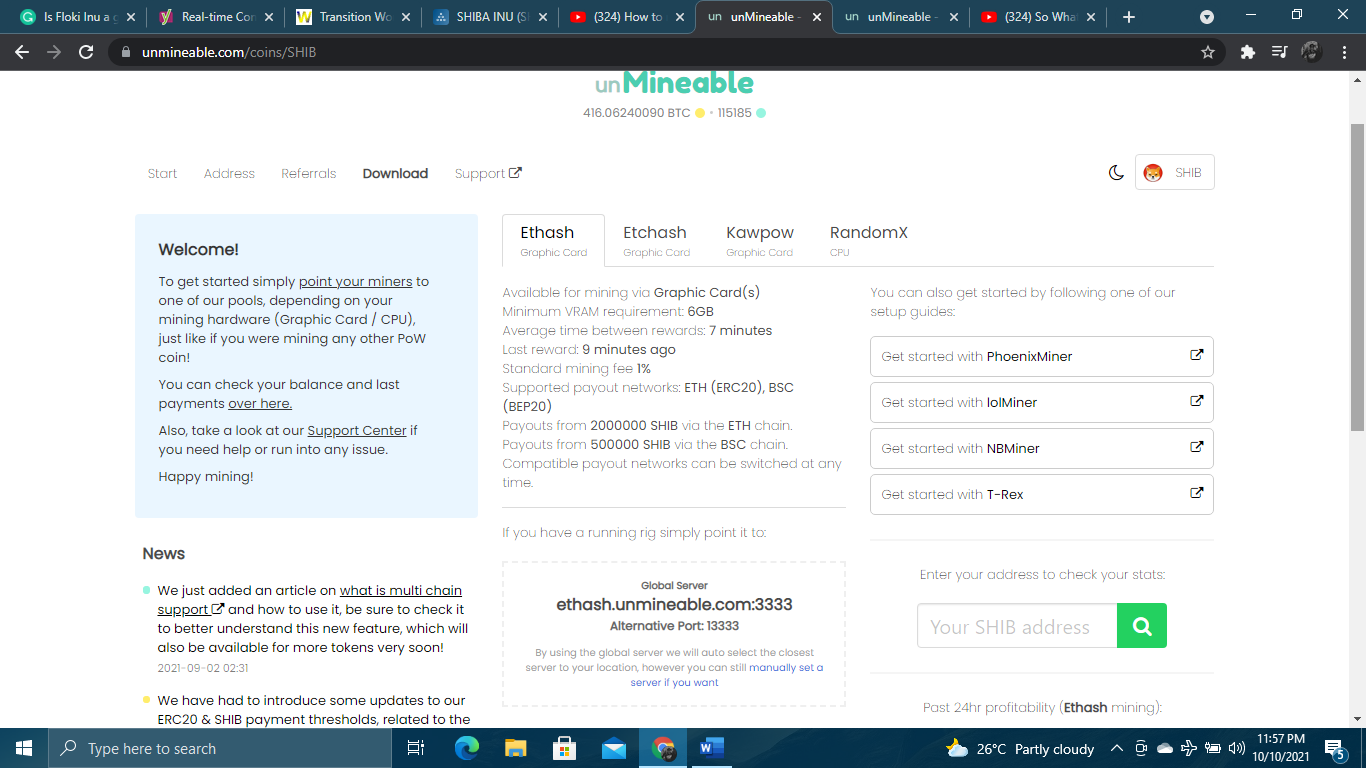Screen dimensions: 1366x768
Task: Focus the 'Your SHIB address' input
Action: pyautogui.click(x=1017, y=626)
